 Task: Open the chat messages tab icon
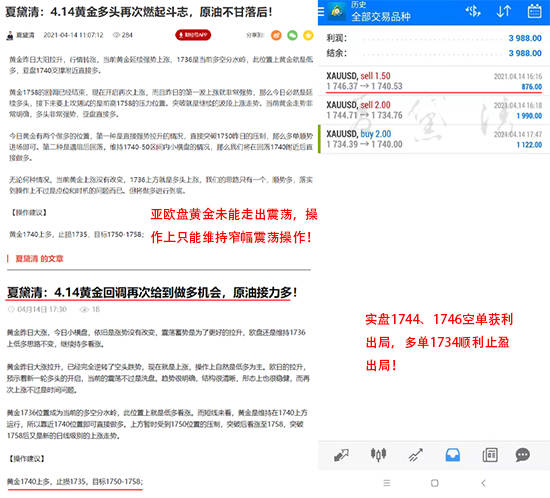point(523,455)
